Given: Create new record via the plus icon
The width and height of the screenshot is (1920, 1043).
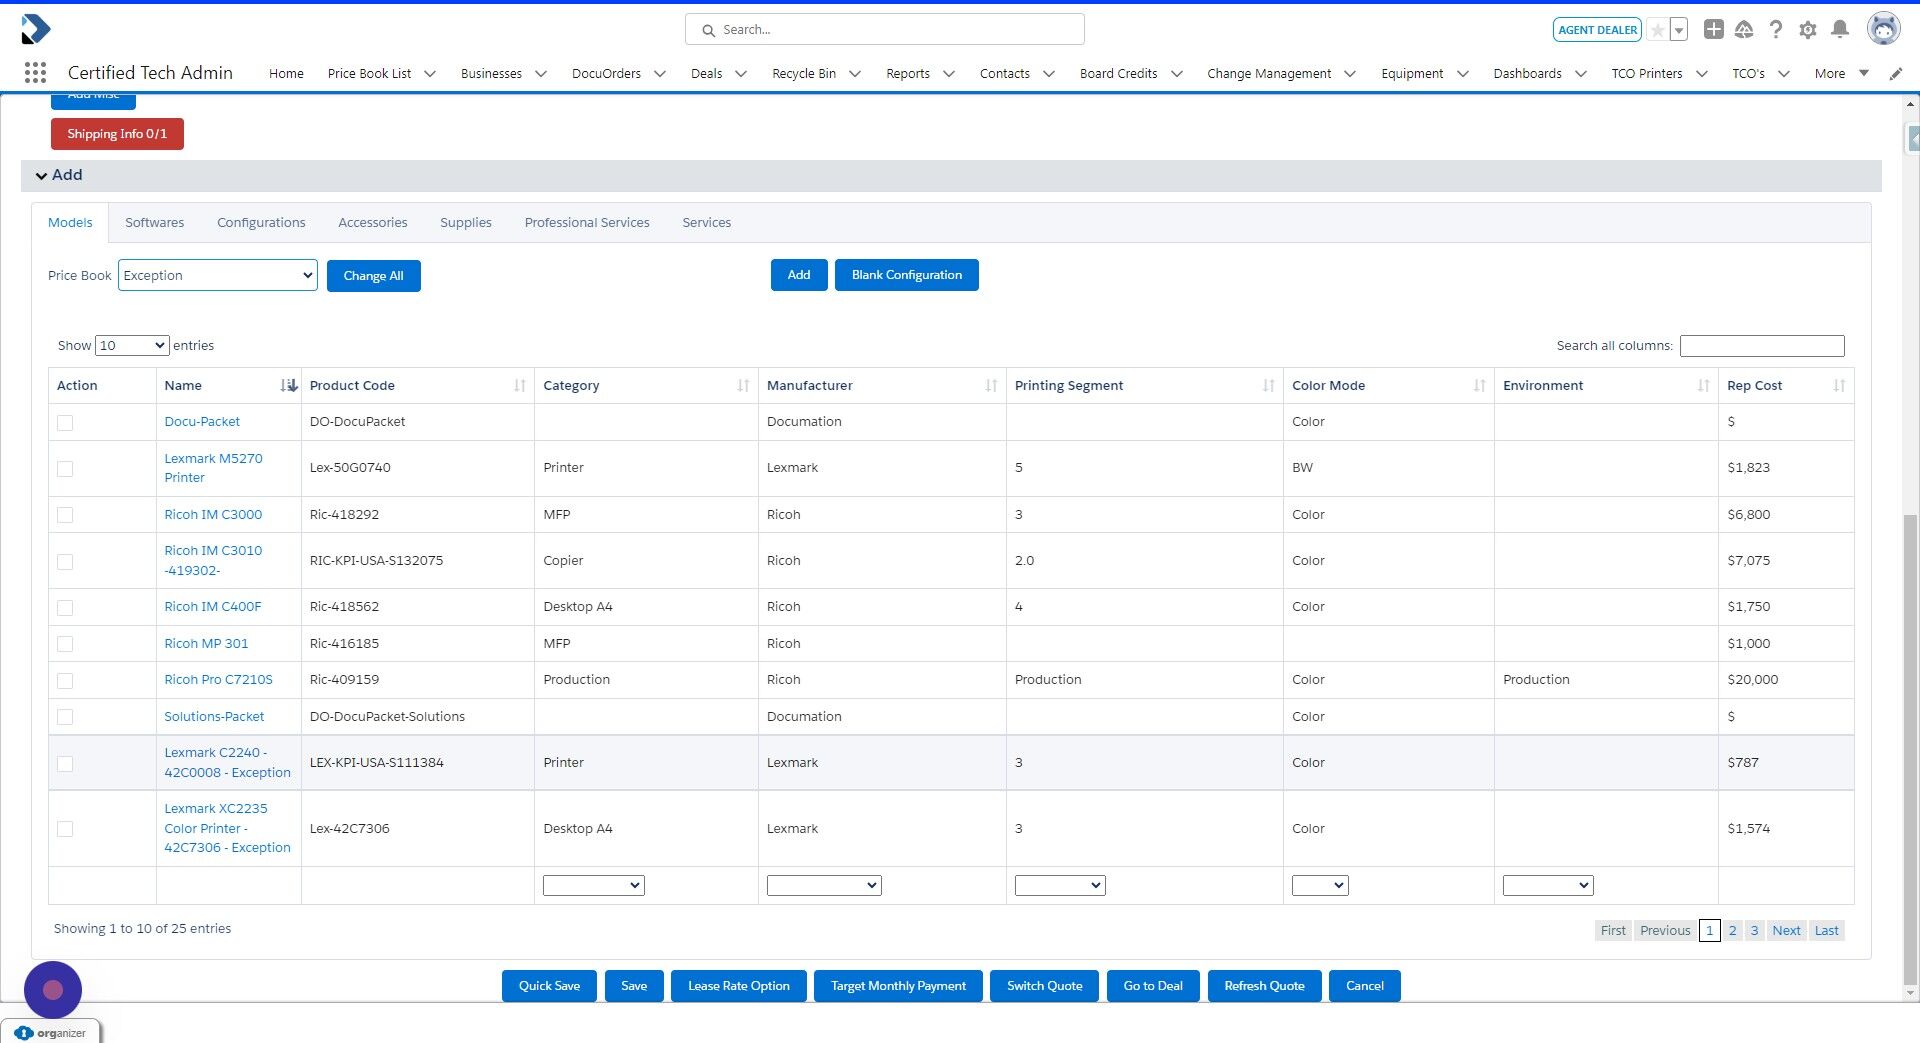Looking at the screenshot, I should tap(1713, 29).
